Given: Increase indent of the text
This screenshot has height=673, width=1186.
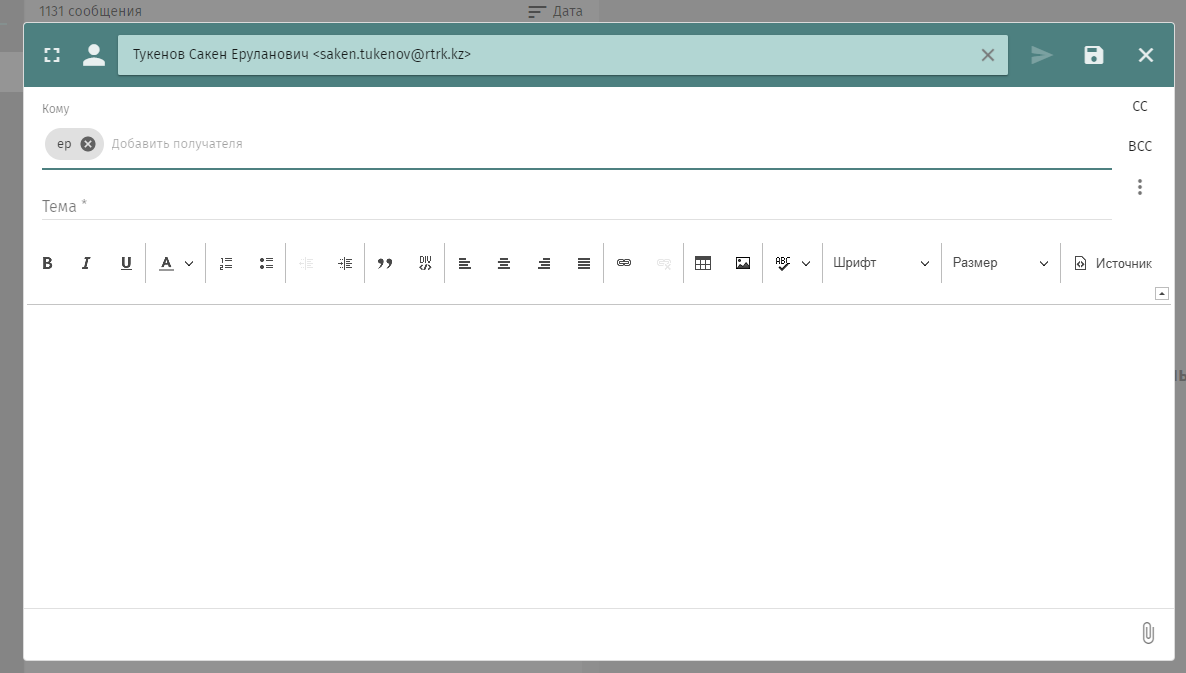Looking at the screenshot, I should click(x=345, y=263).
